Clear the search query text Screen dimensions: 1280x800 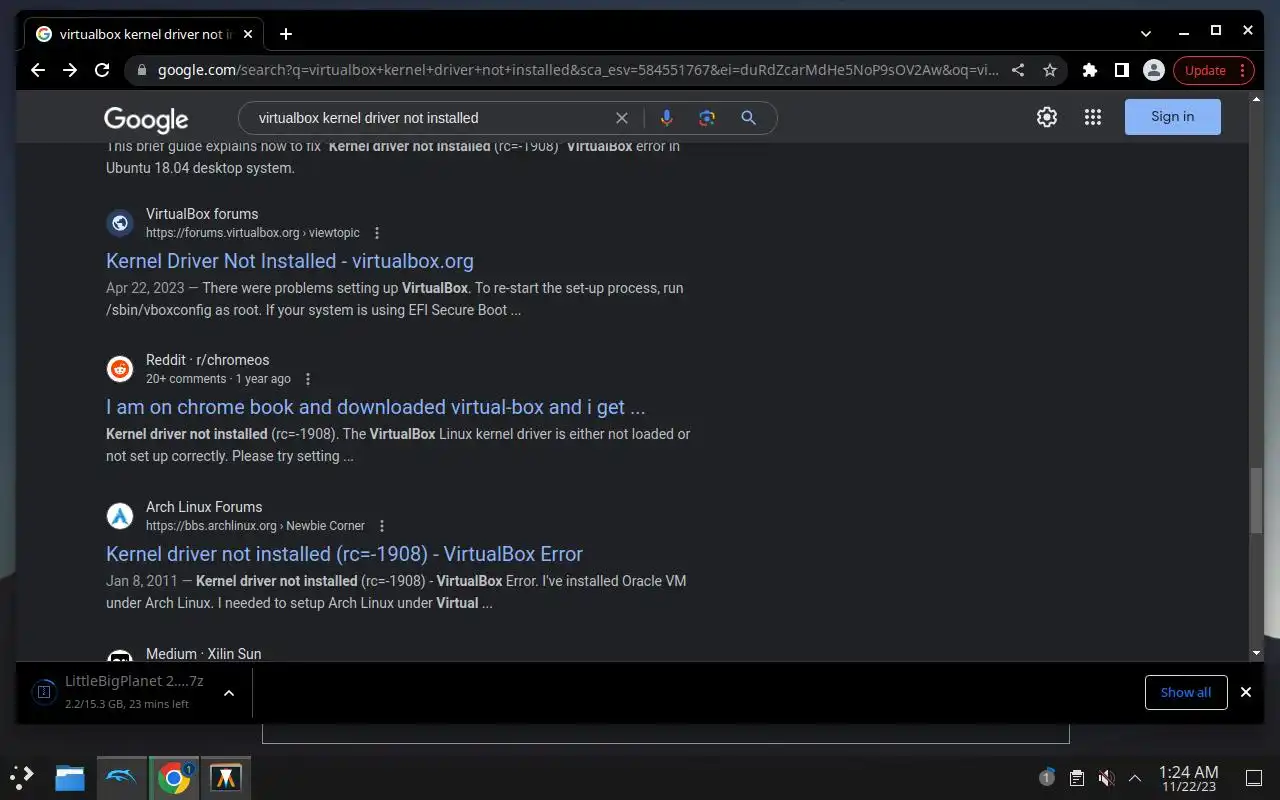tap(622, 118)
